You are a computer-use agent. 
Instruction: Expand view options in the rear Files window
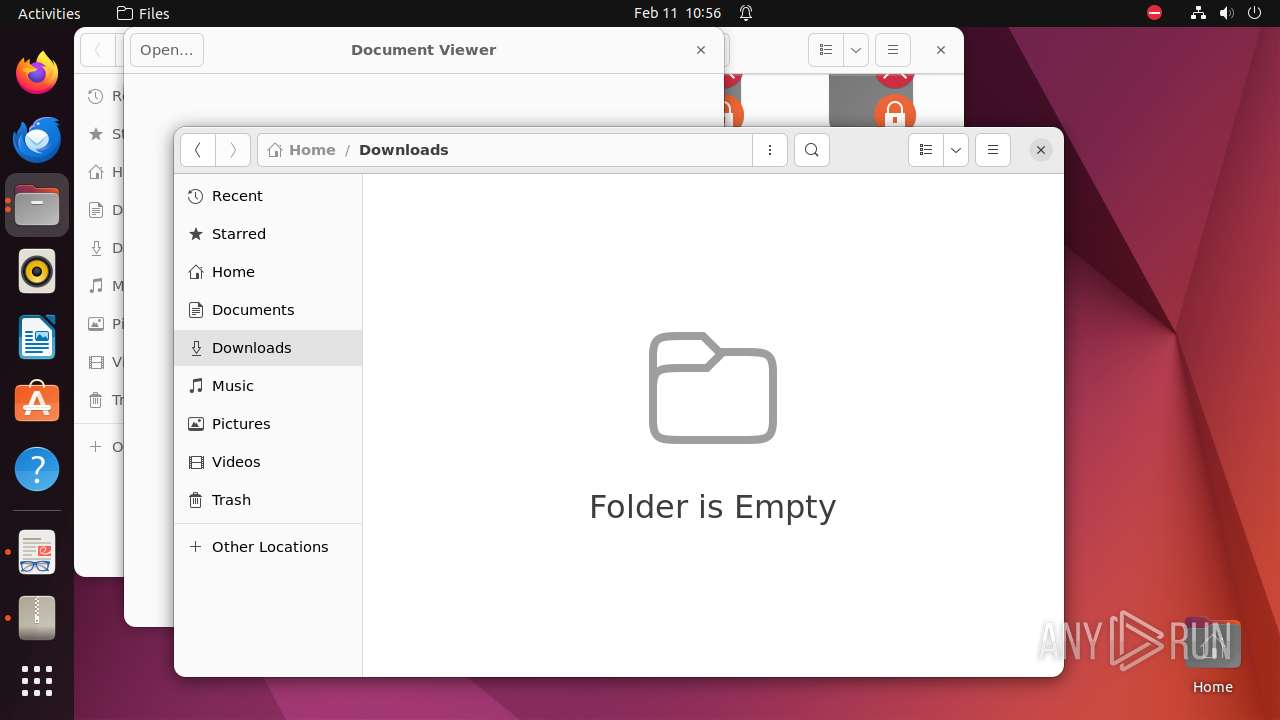pyautogui.click(x=856, y=50)
